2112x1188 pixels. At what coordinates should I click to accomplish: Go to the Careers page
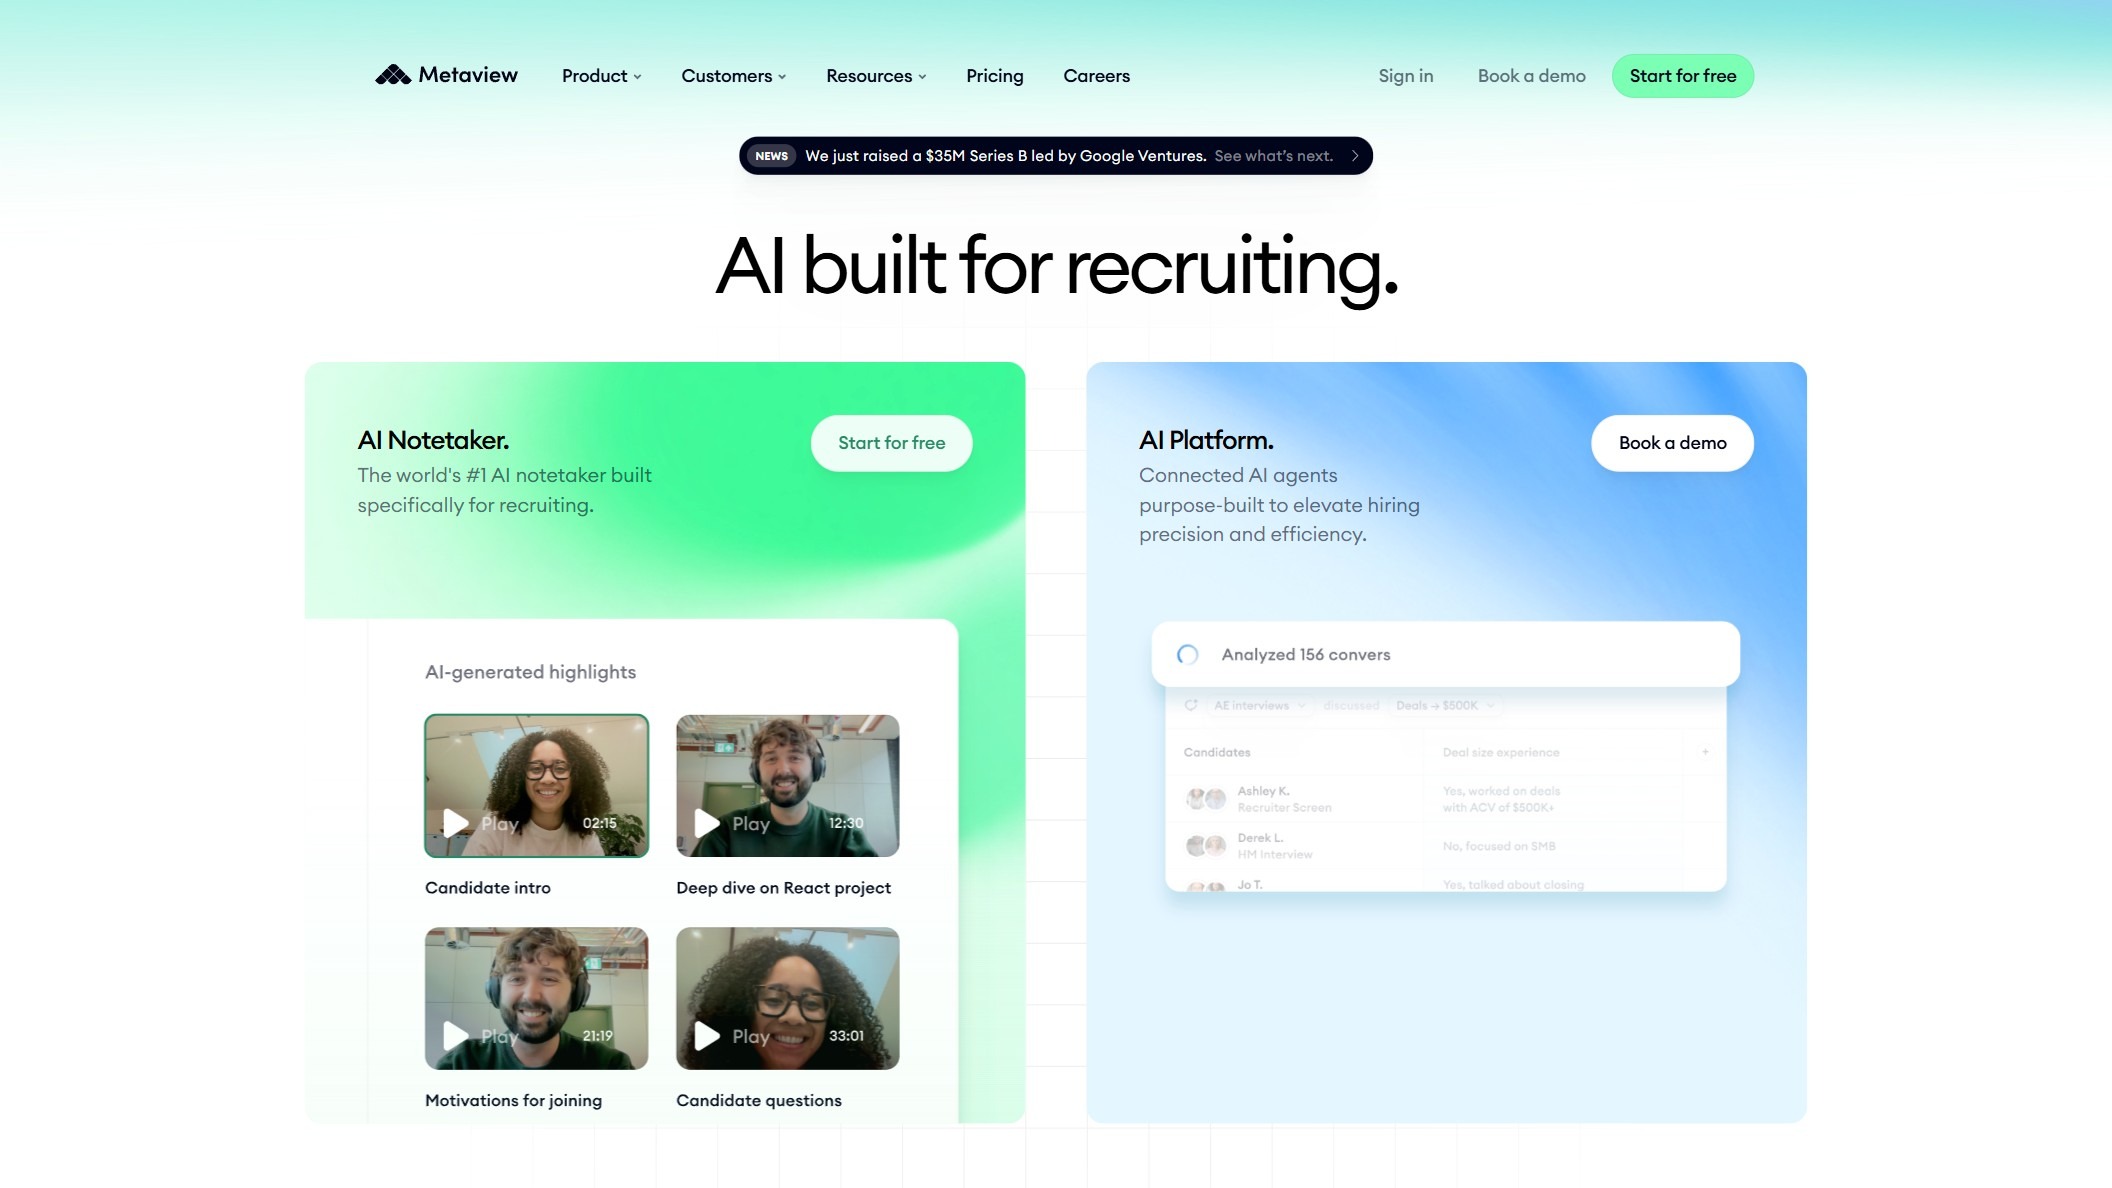1096,76
